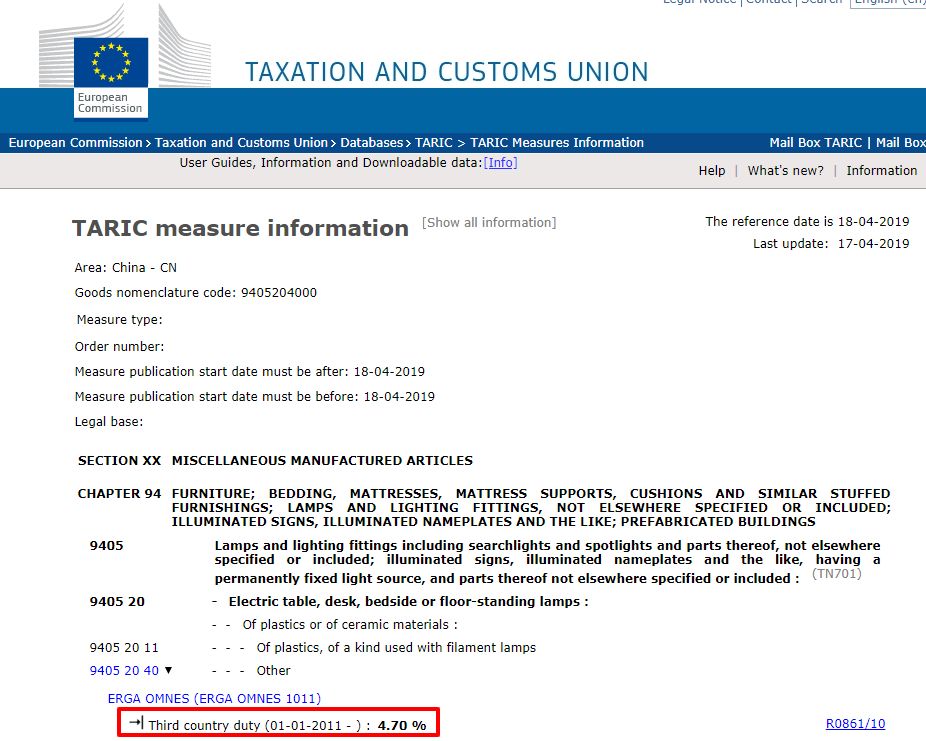Click the TARIC measure information heading

240,228
